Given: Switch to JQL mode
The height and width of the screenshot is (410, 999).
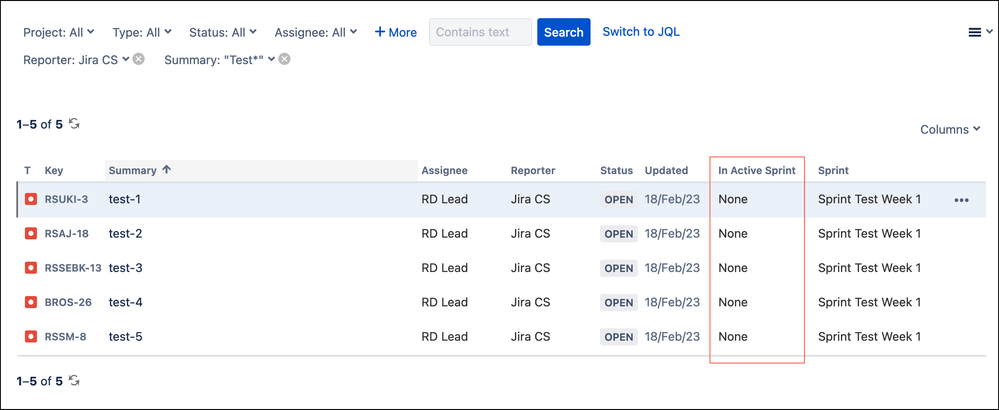Looking at the screenshot, I should point(641,31).
